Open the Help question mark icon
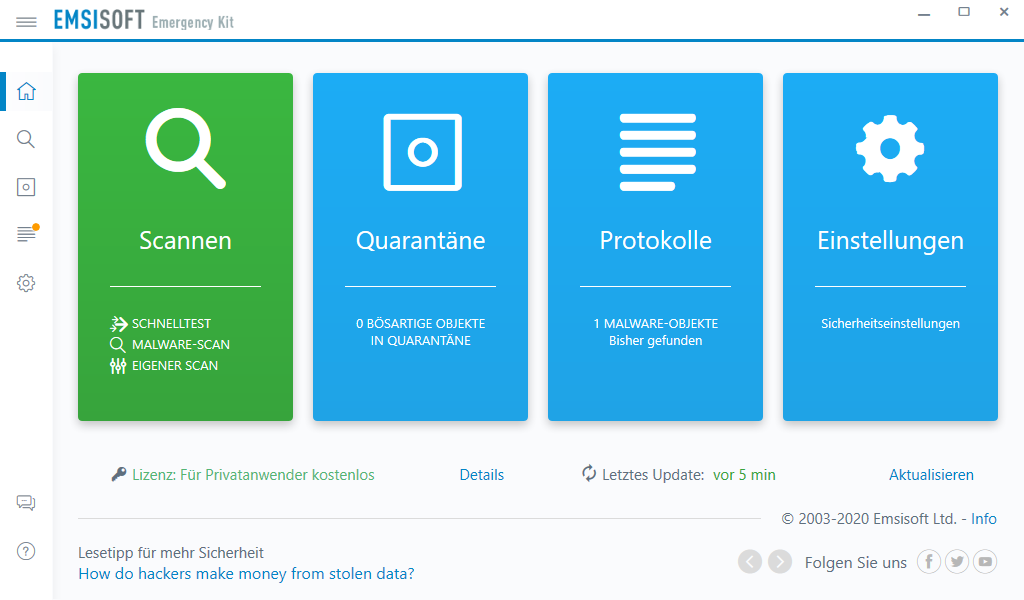 pos(26,551)
